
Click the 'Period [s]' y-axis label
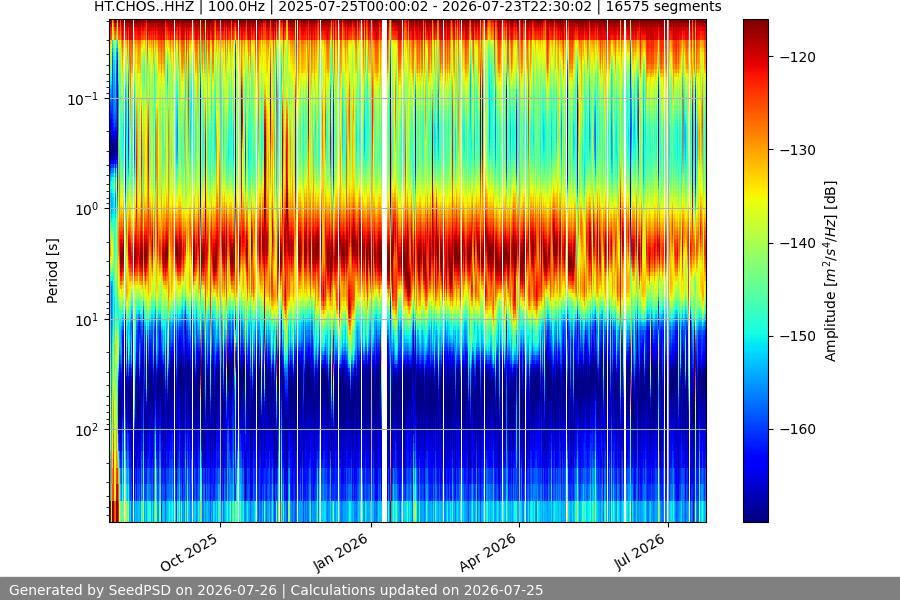[52, 271]
